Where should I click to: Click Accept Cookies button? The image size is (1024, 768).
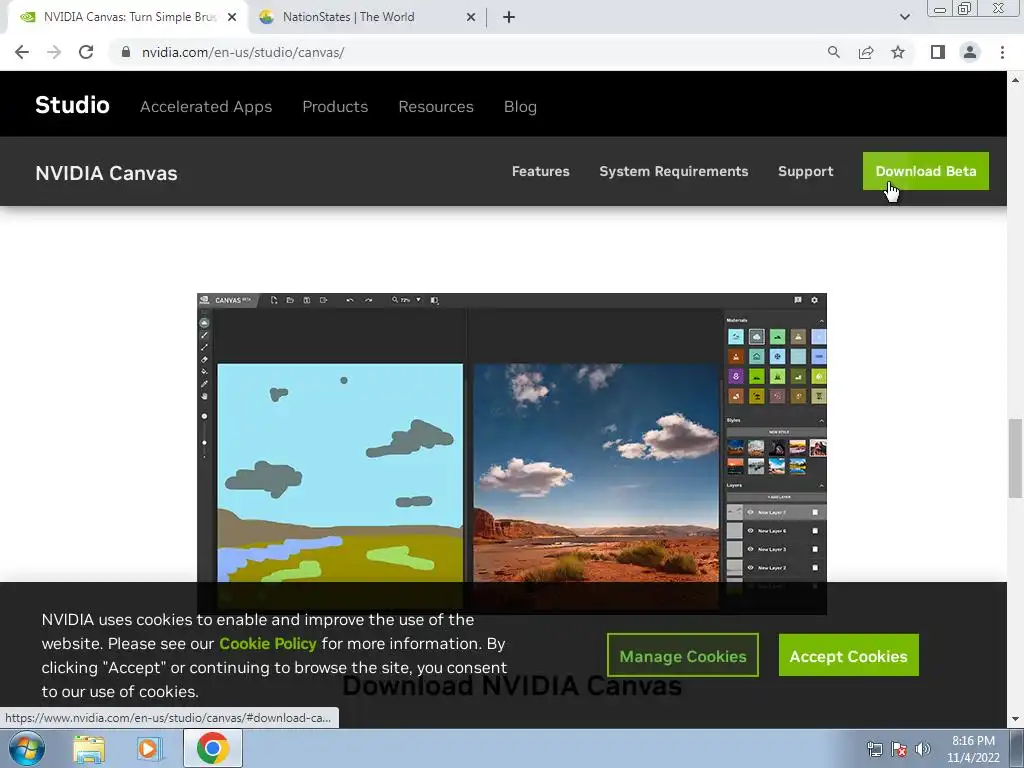point(848,655)
